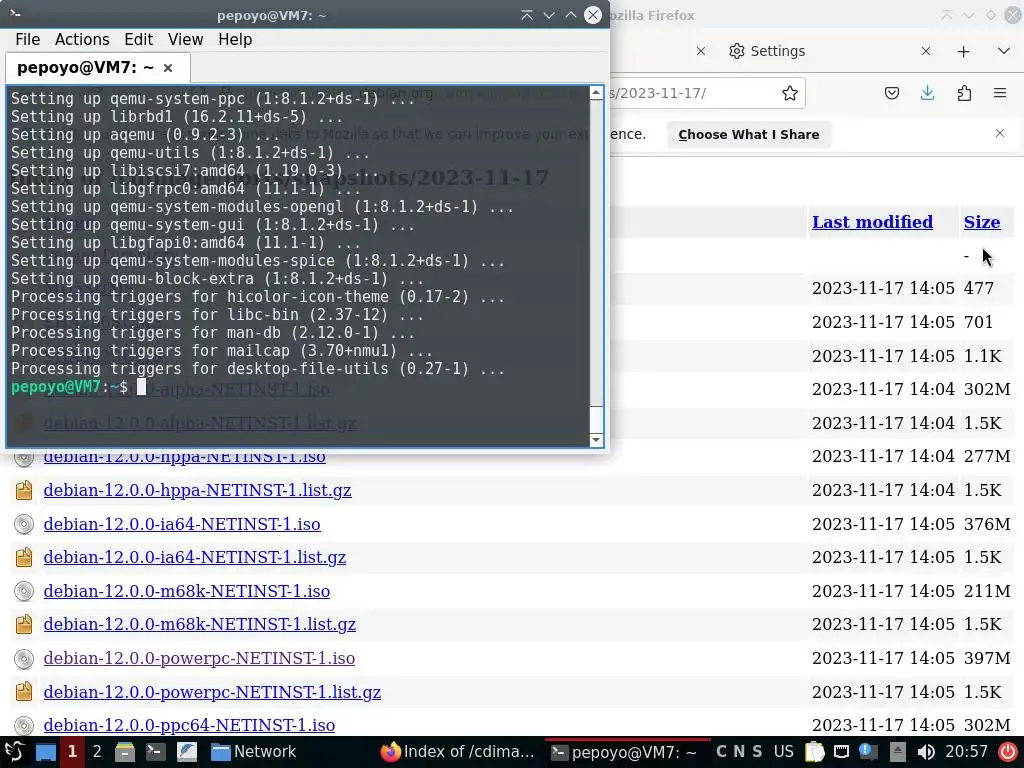Close the pepoyo@VM7 terminal tab

tap(168, 68)
